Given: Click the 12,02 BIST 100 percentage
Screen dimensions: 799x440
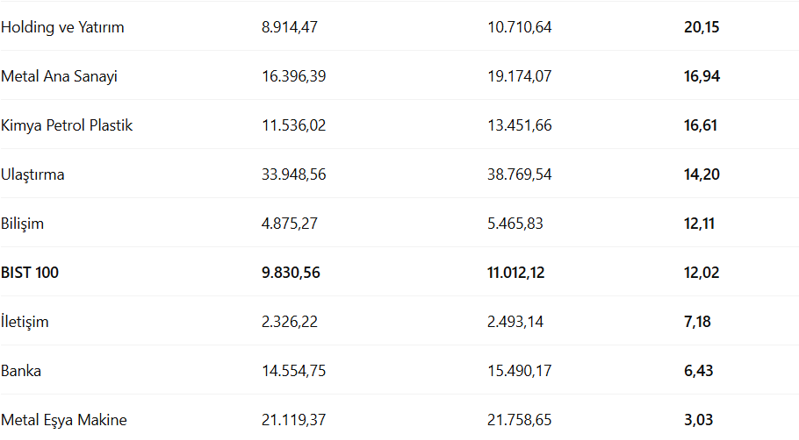Looking at the screenshot, I should pyautogui.click(x=702, y=272).
